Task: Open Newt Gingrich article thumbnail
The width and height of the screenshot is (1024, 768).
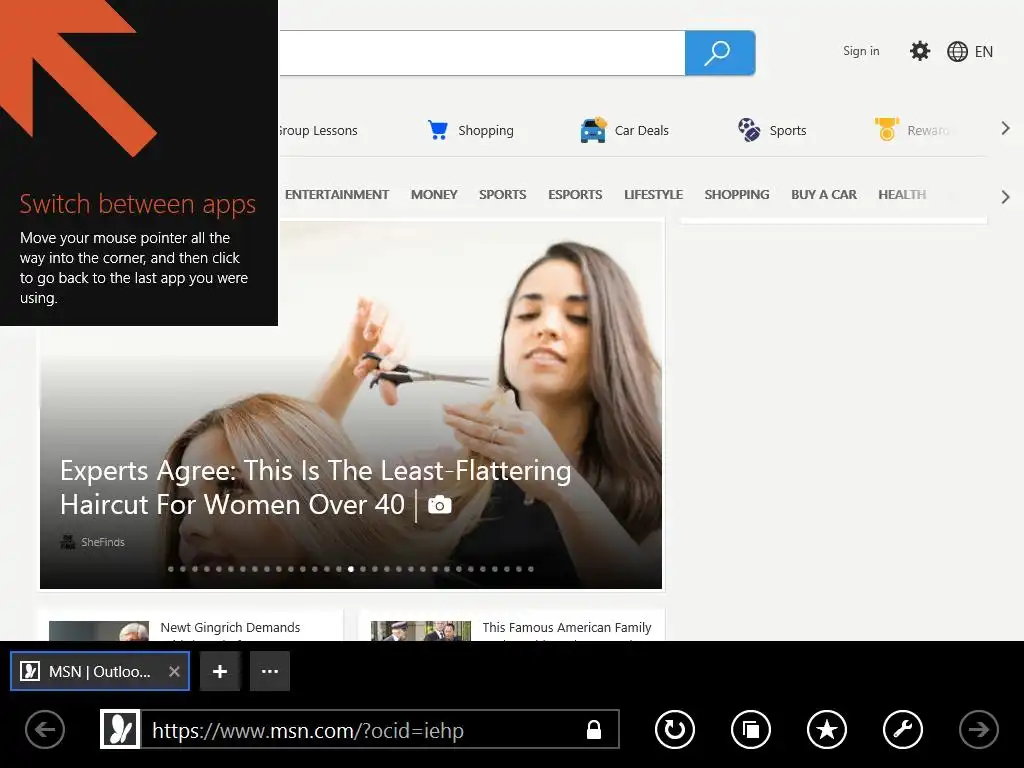Action: 99,631
